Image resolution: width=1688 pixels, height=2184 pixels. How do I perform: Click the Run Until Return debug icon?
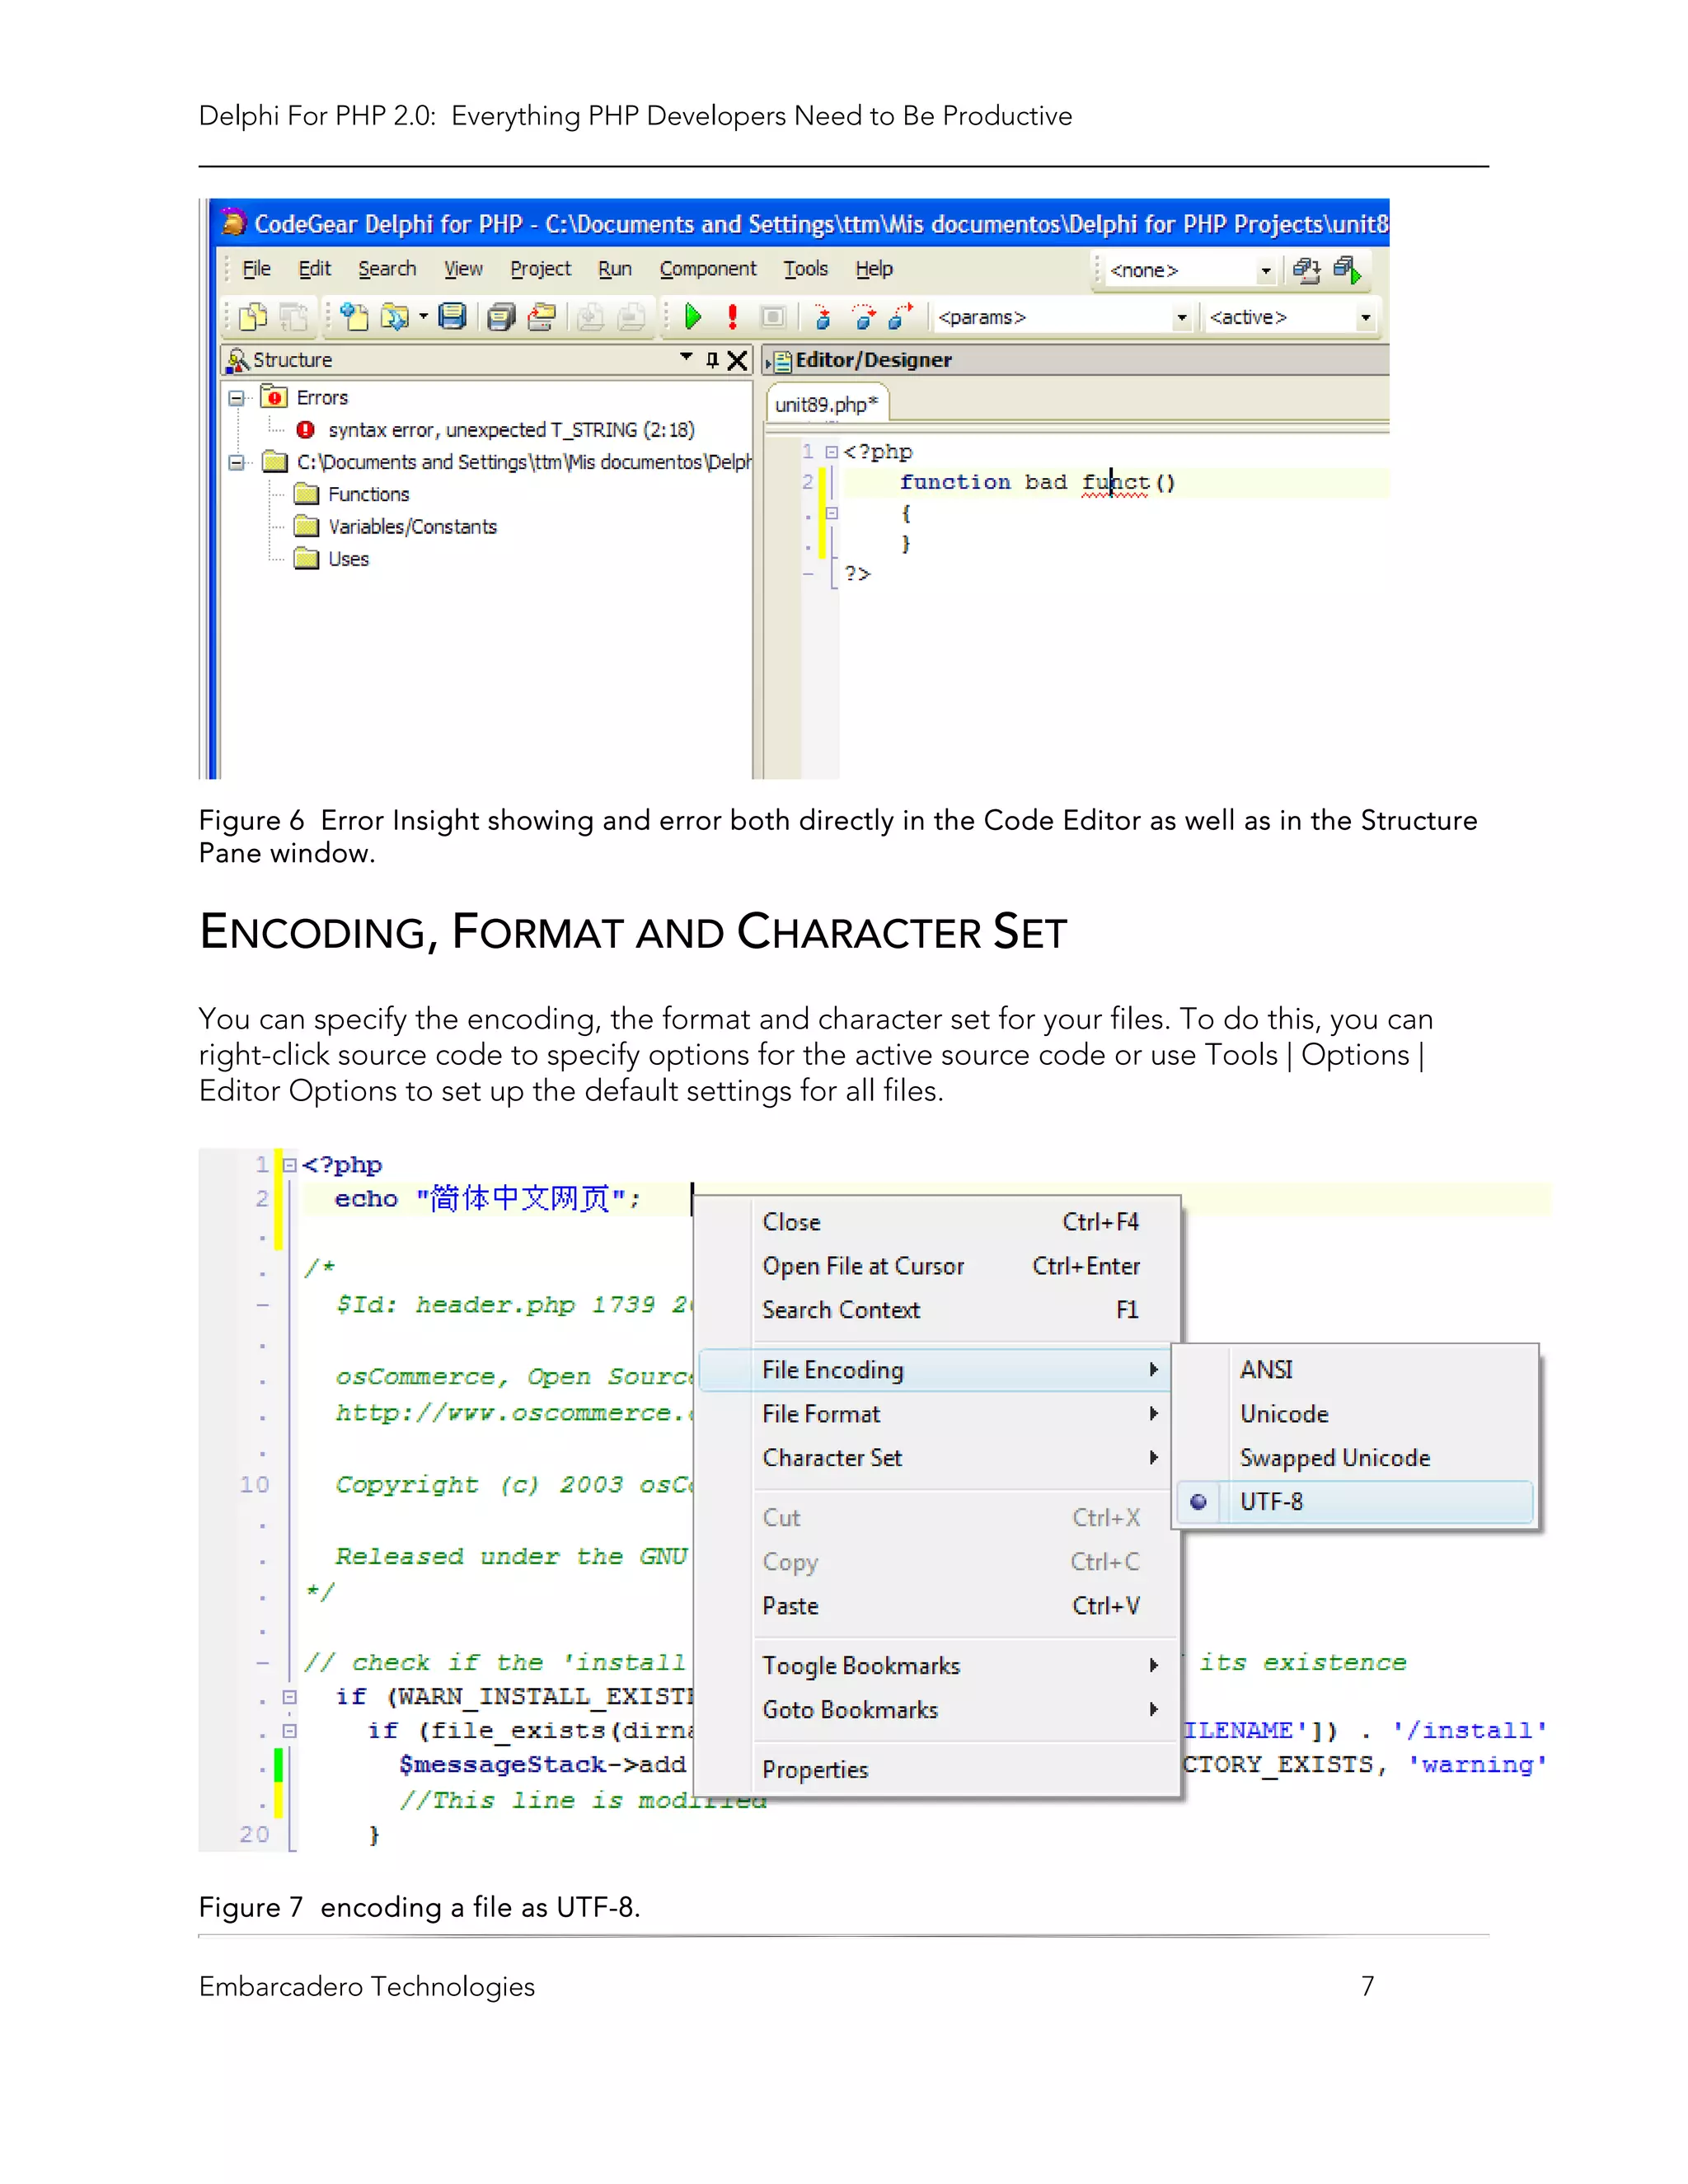tap(901, 317)
